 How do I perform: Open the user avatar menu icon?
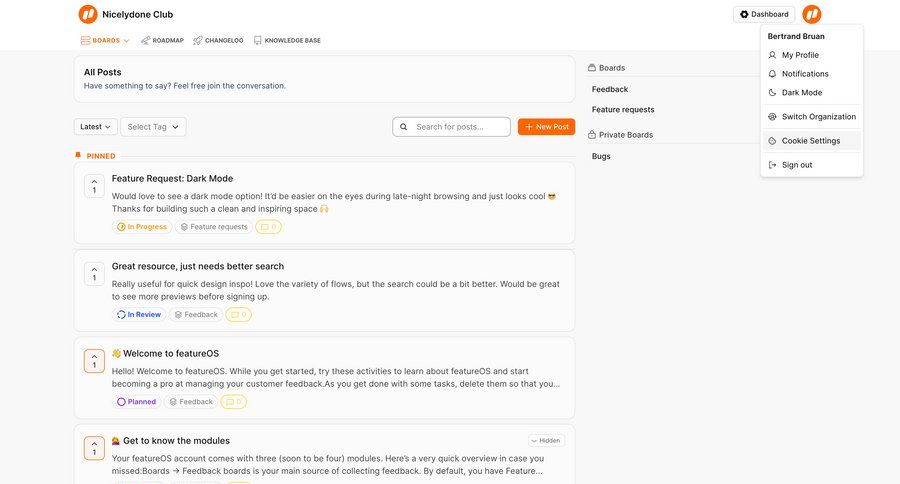click(812, 14)
